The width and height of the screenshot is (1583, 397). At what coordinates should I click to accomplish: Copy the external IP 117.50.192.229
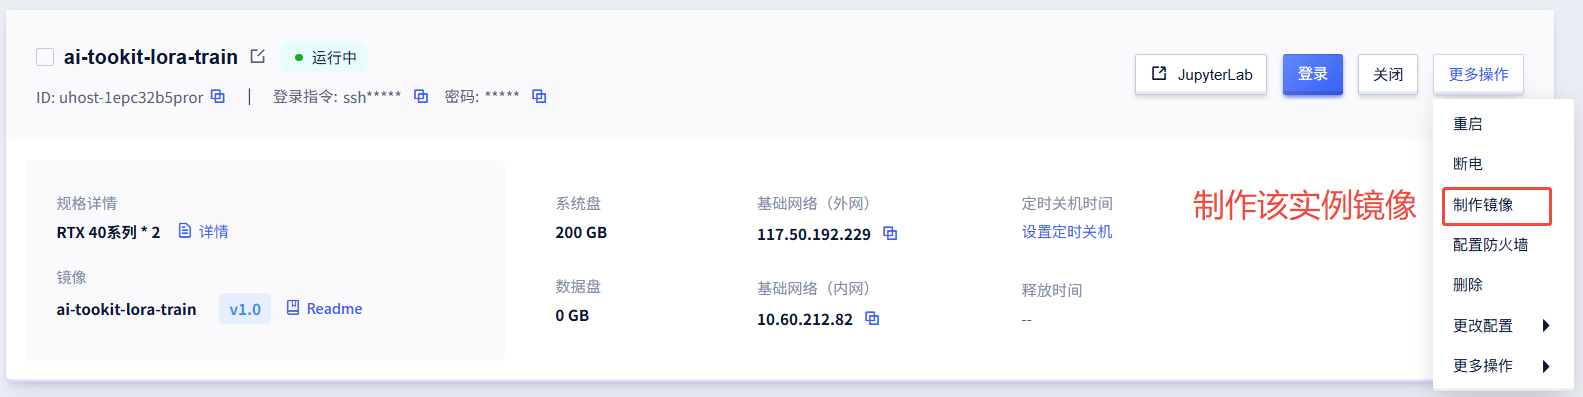890,234
